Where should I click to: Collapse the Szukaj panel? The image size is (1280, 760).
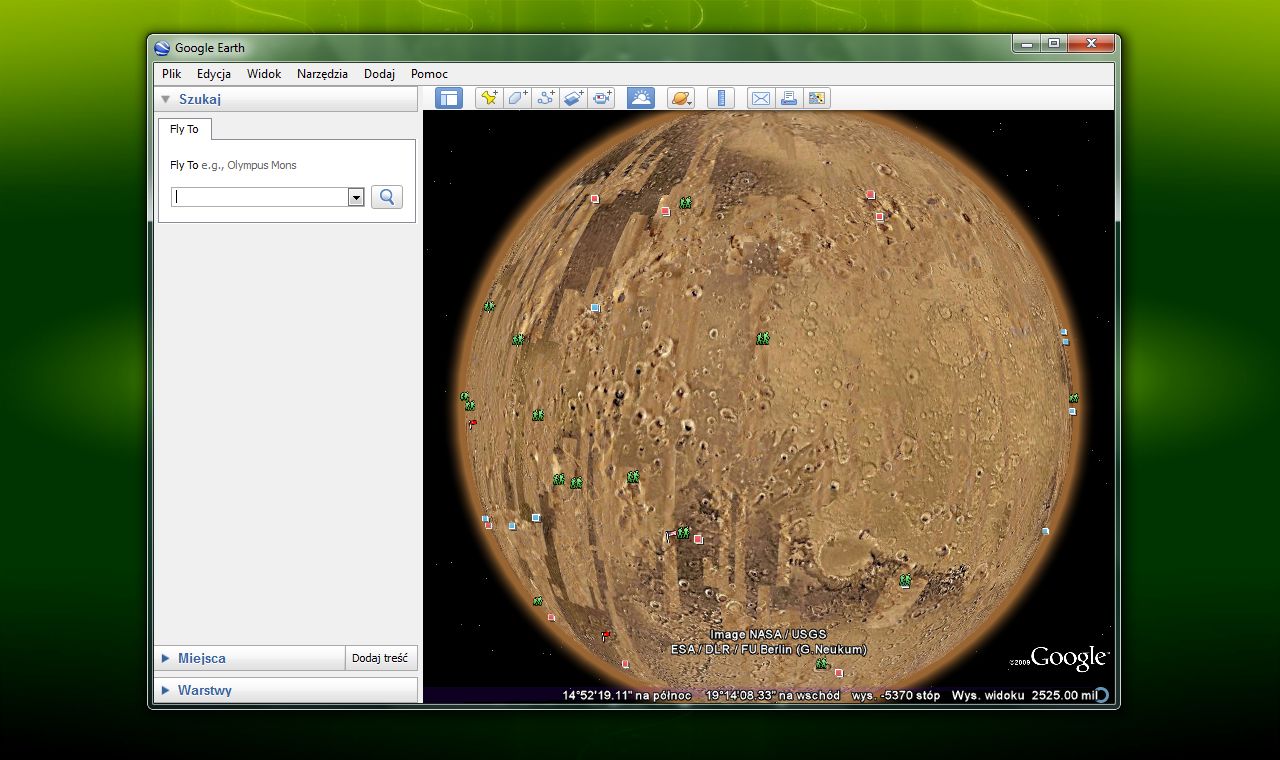coord(166,99)
